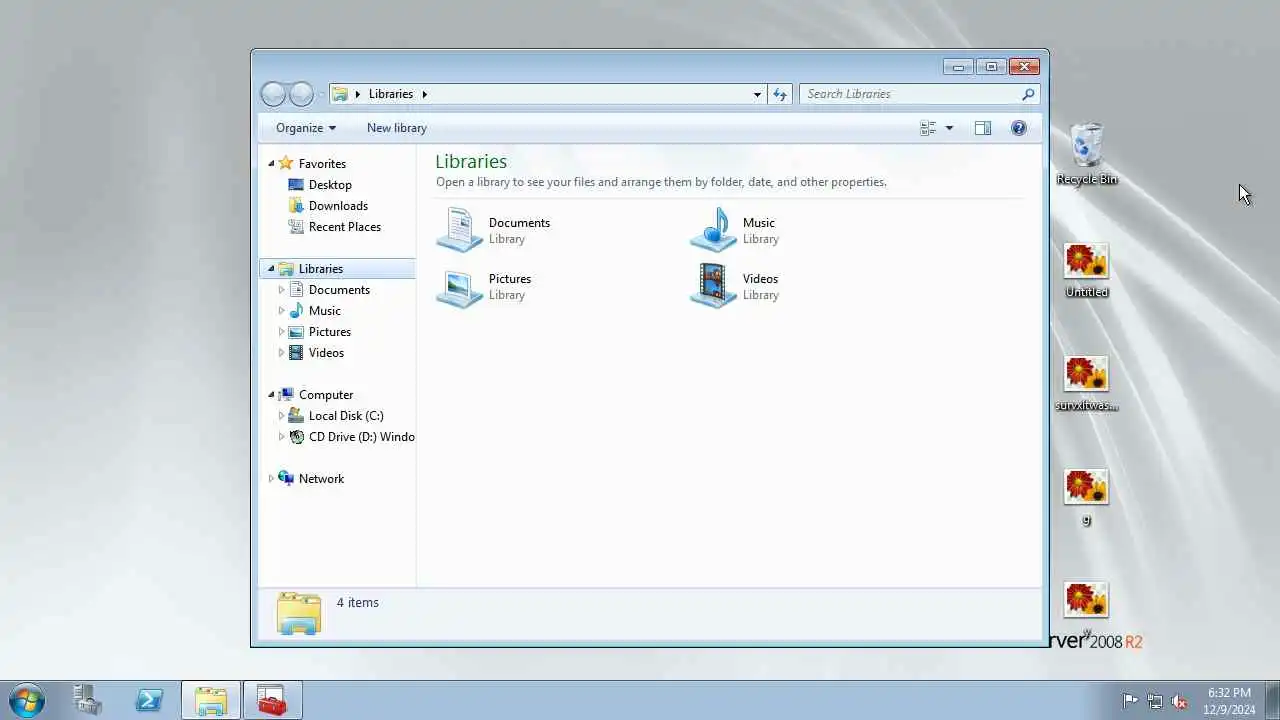
Task: Click the Forward navigation arrow
Action: [301, 94]
